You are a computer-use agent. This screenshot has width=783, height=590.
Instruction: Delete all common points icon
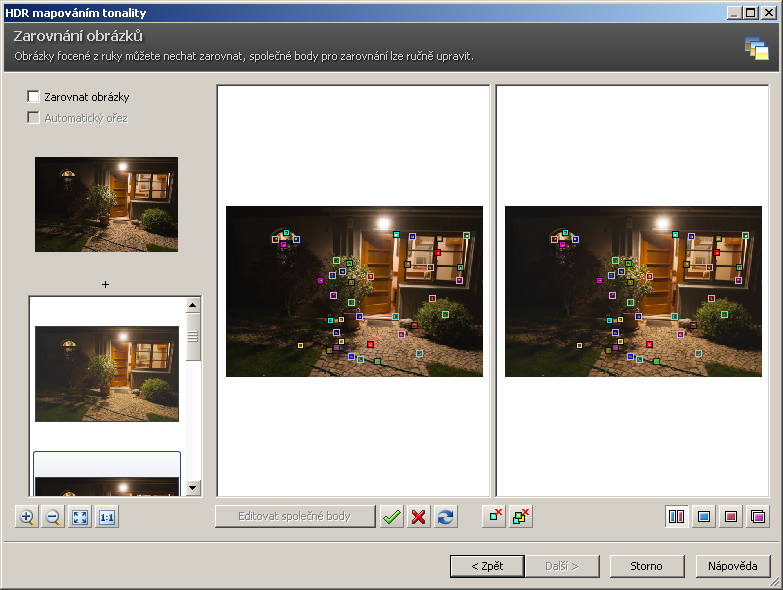coord(521,517)
